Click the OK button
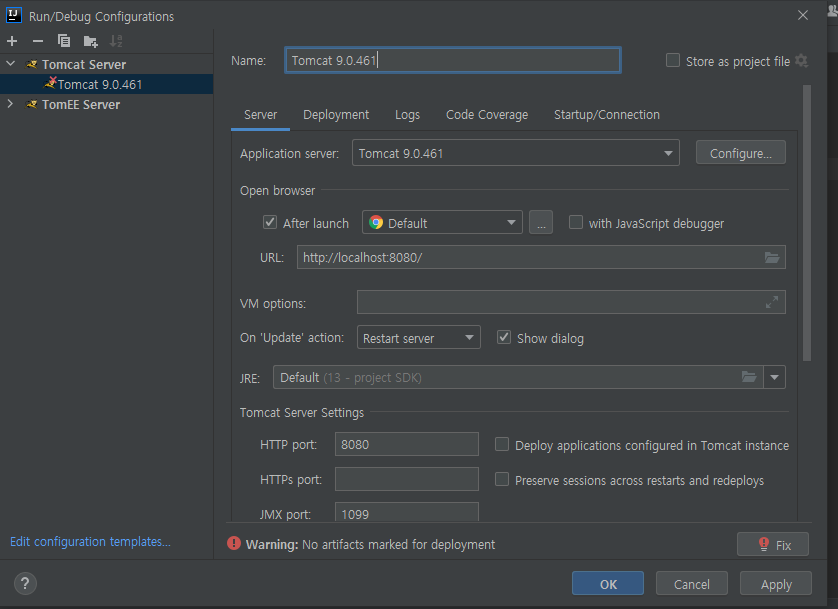The height and width of the screenshot is (609, 838). [608, 583]
